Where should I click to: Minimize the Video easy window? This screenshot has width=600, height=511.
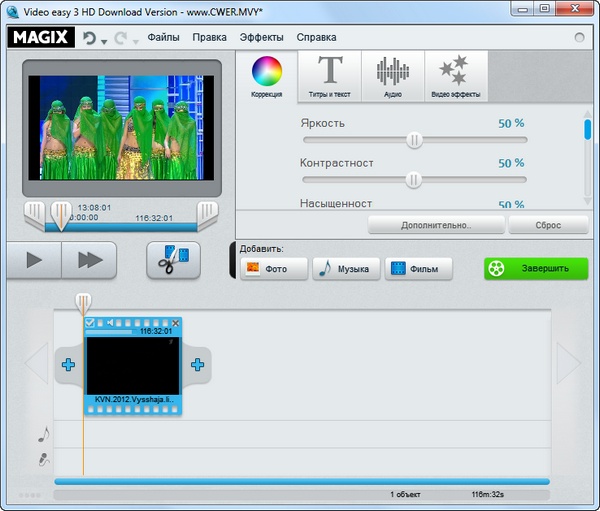click(523, 9)
